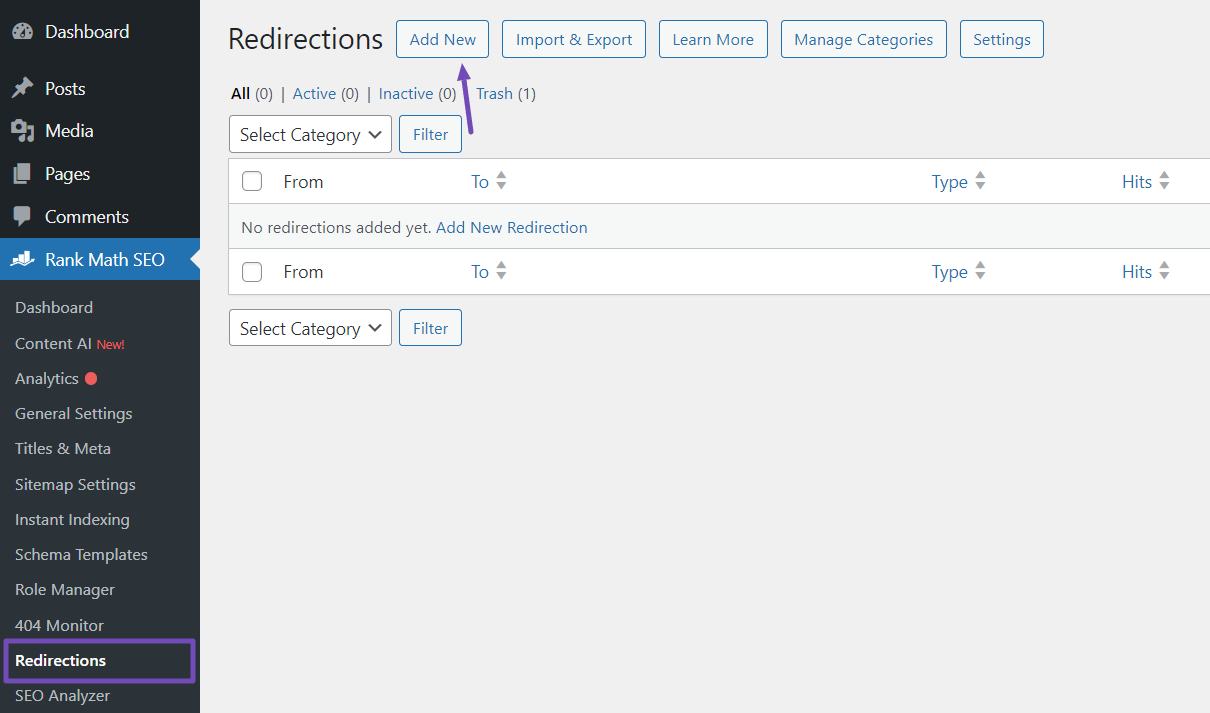
Task: Click the Media icon in sidebar
Action: coord(22,131)
